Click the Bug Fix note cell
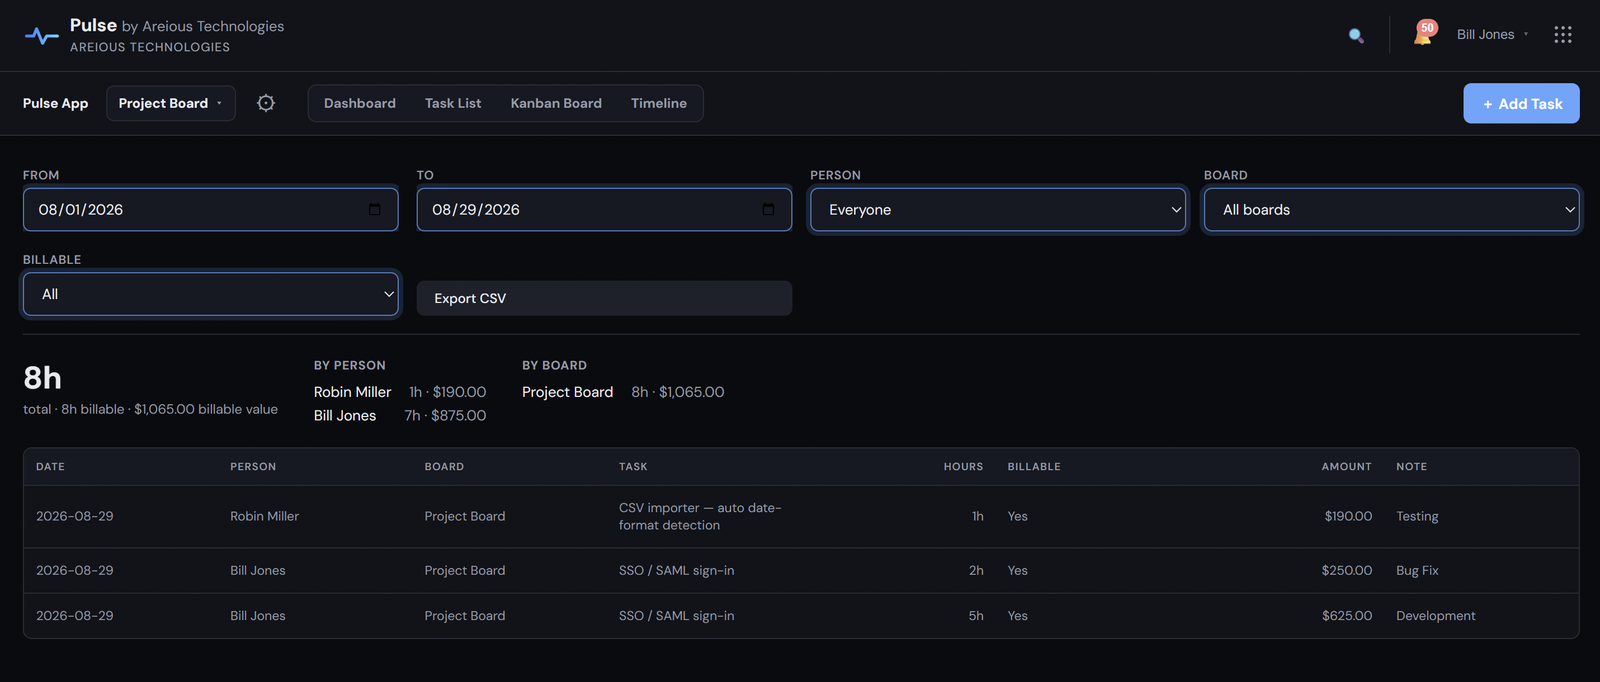This screenshot has height=682, width=1600. 1417,570
